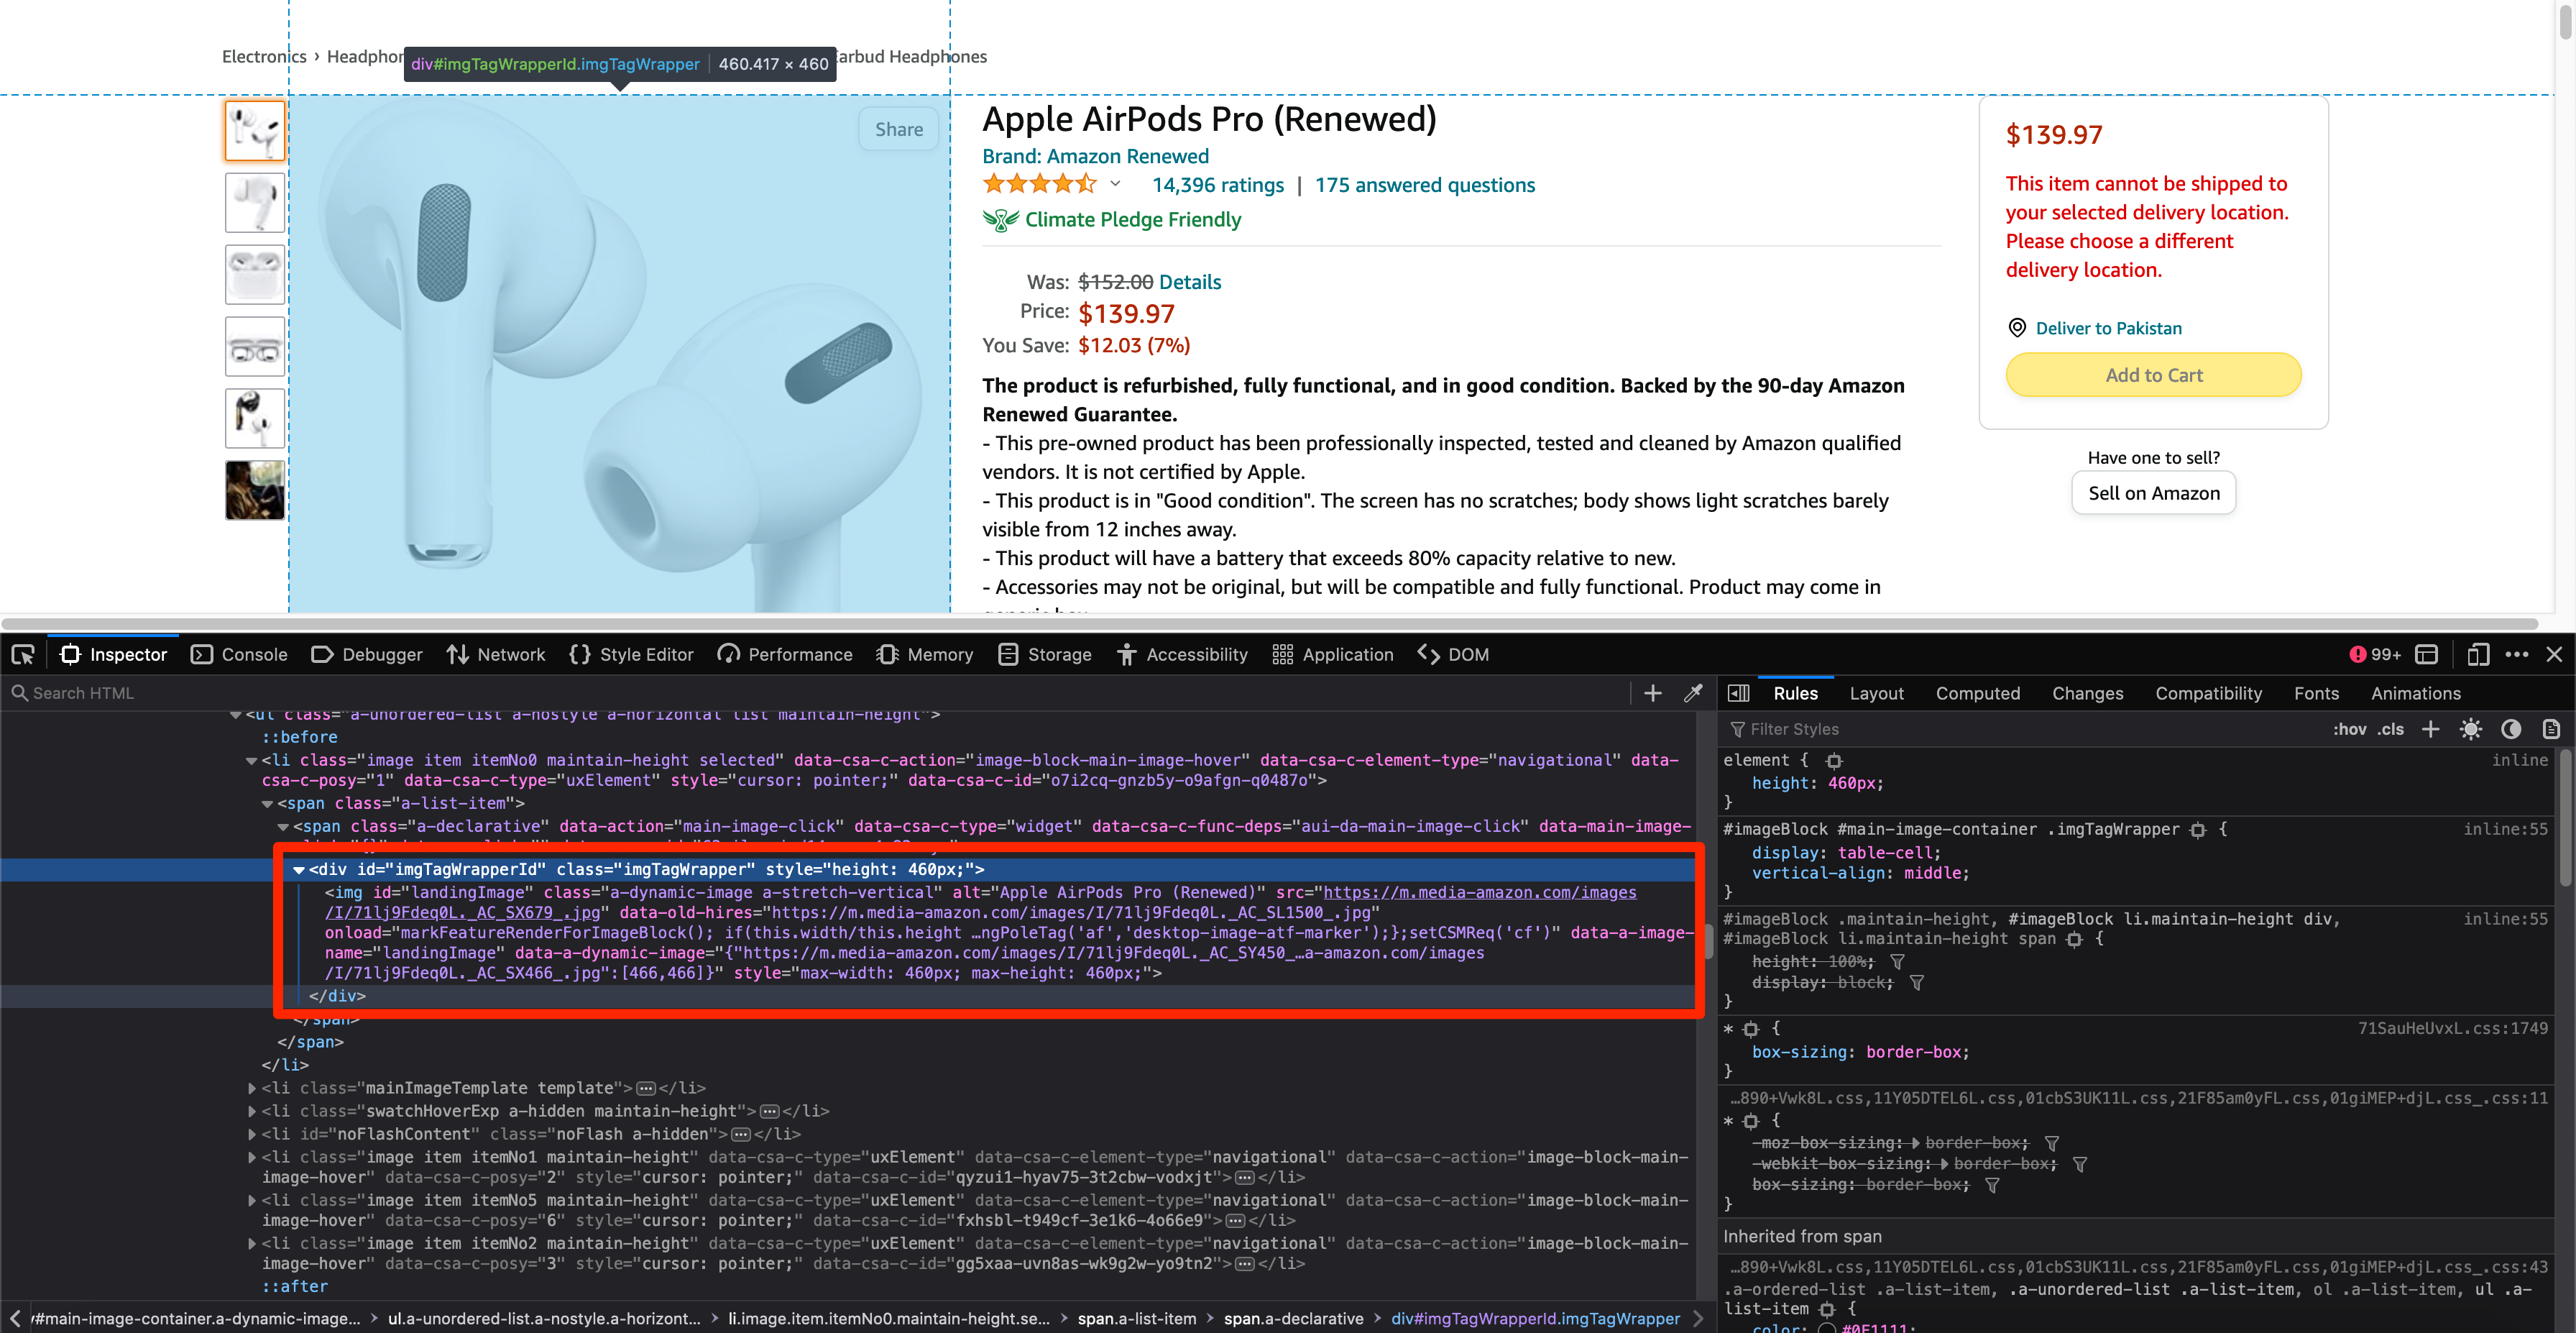Expand the itemNo1 li node
Image resolution: width=2576 pixels, height=1333 pixels.
pyautogui.click(x=251, y=1157)
